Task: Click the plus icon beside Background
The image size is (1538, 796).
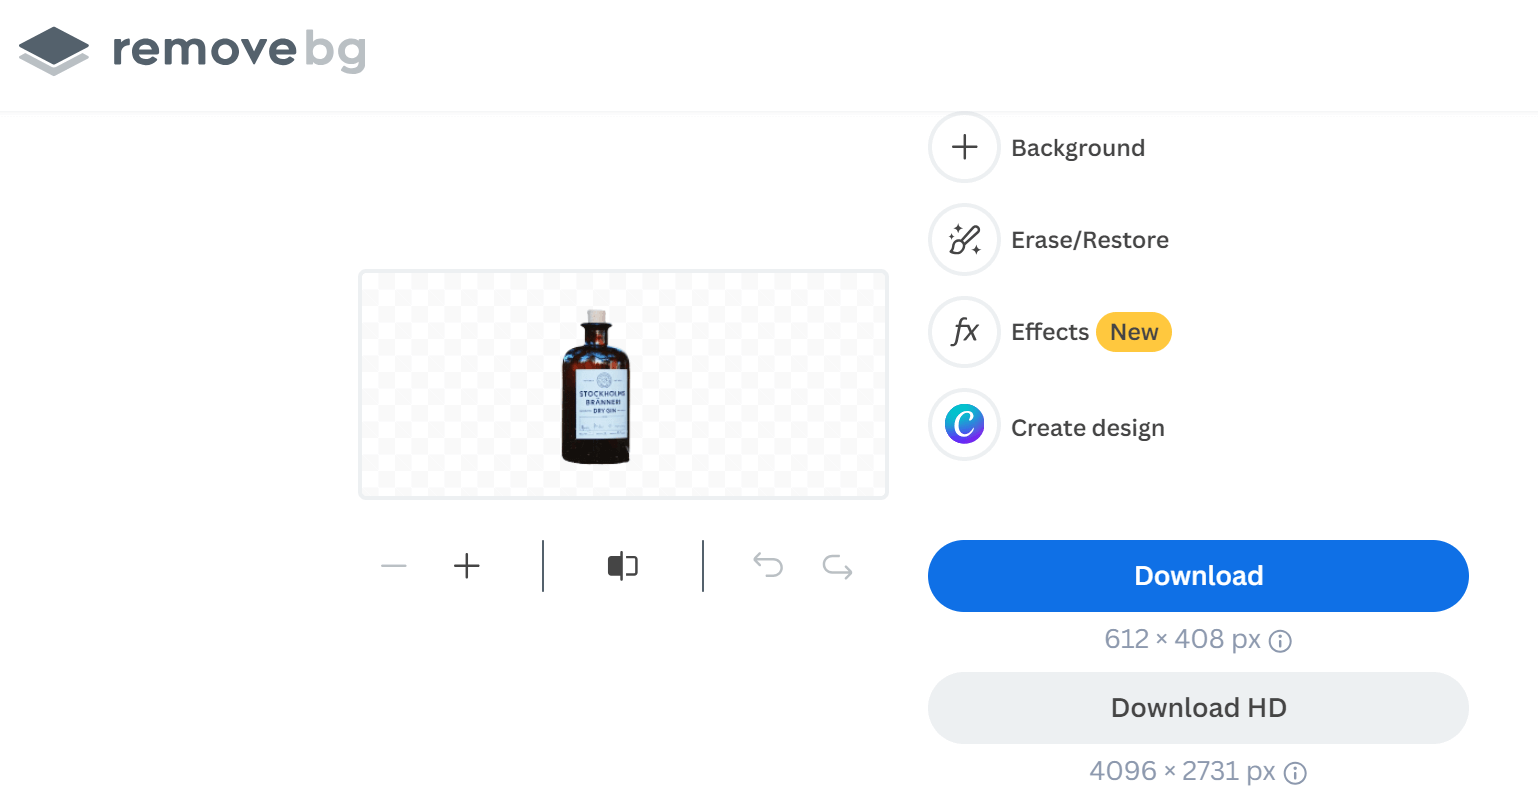Action: click(x=964, y=148)
